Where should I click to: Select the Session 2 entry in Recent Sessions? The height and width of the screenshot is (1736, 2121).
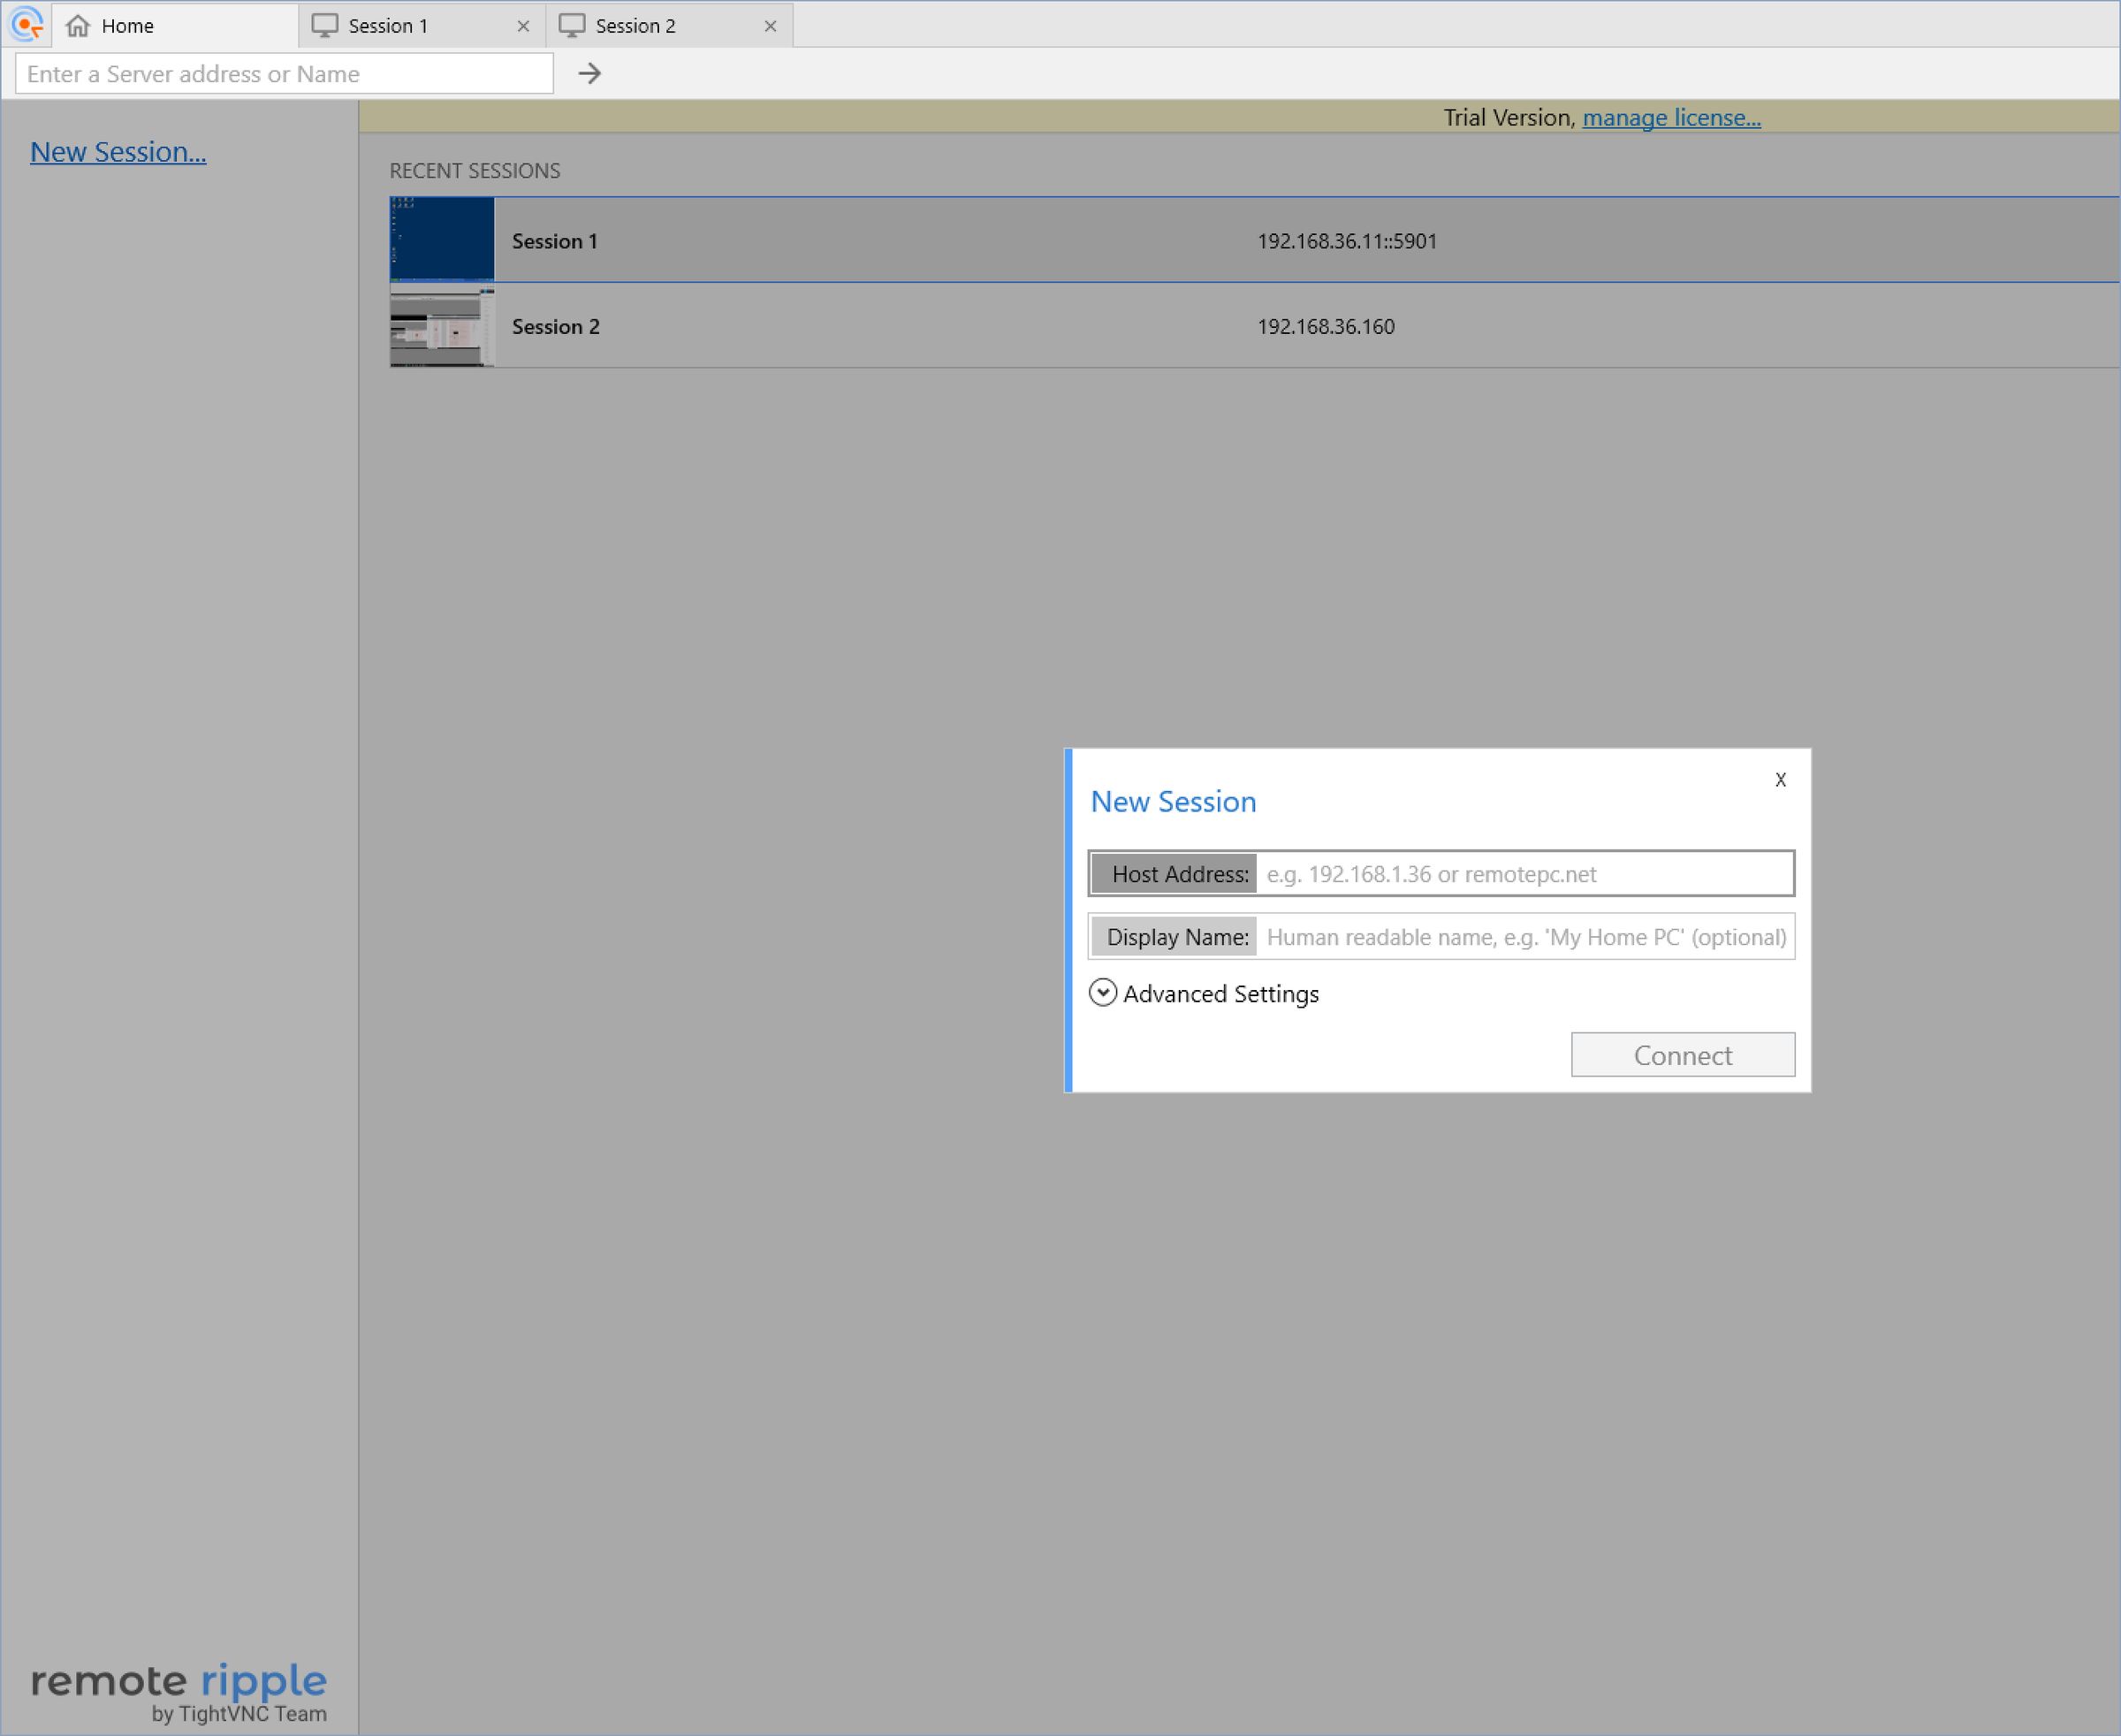coord(1100,326)
